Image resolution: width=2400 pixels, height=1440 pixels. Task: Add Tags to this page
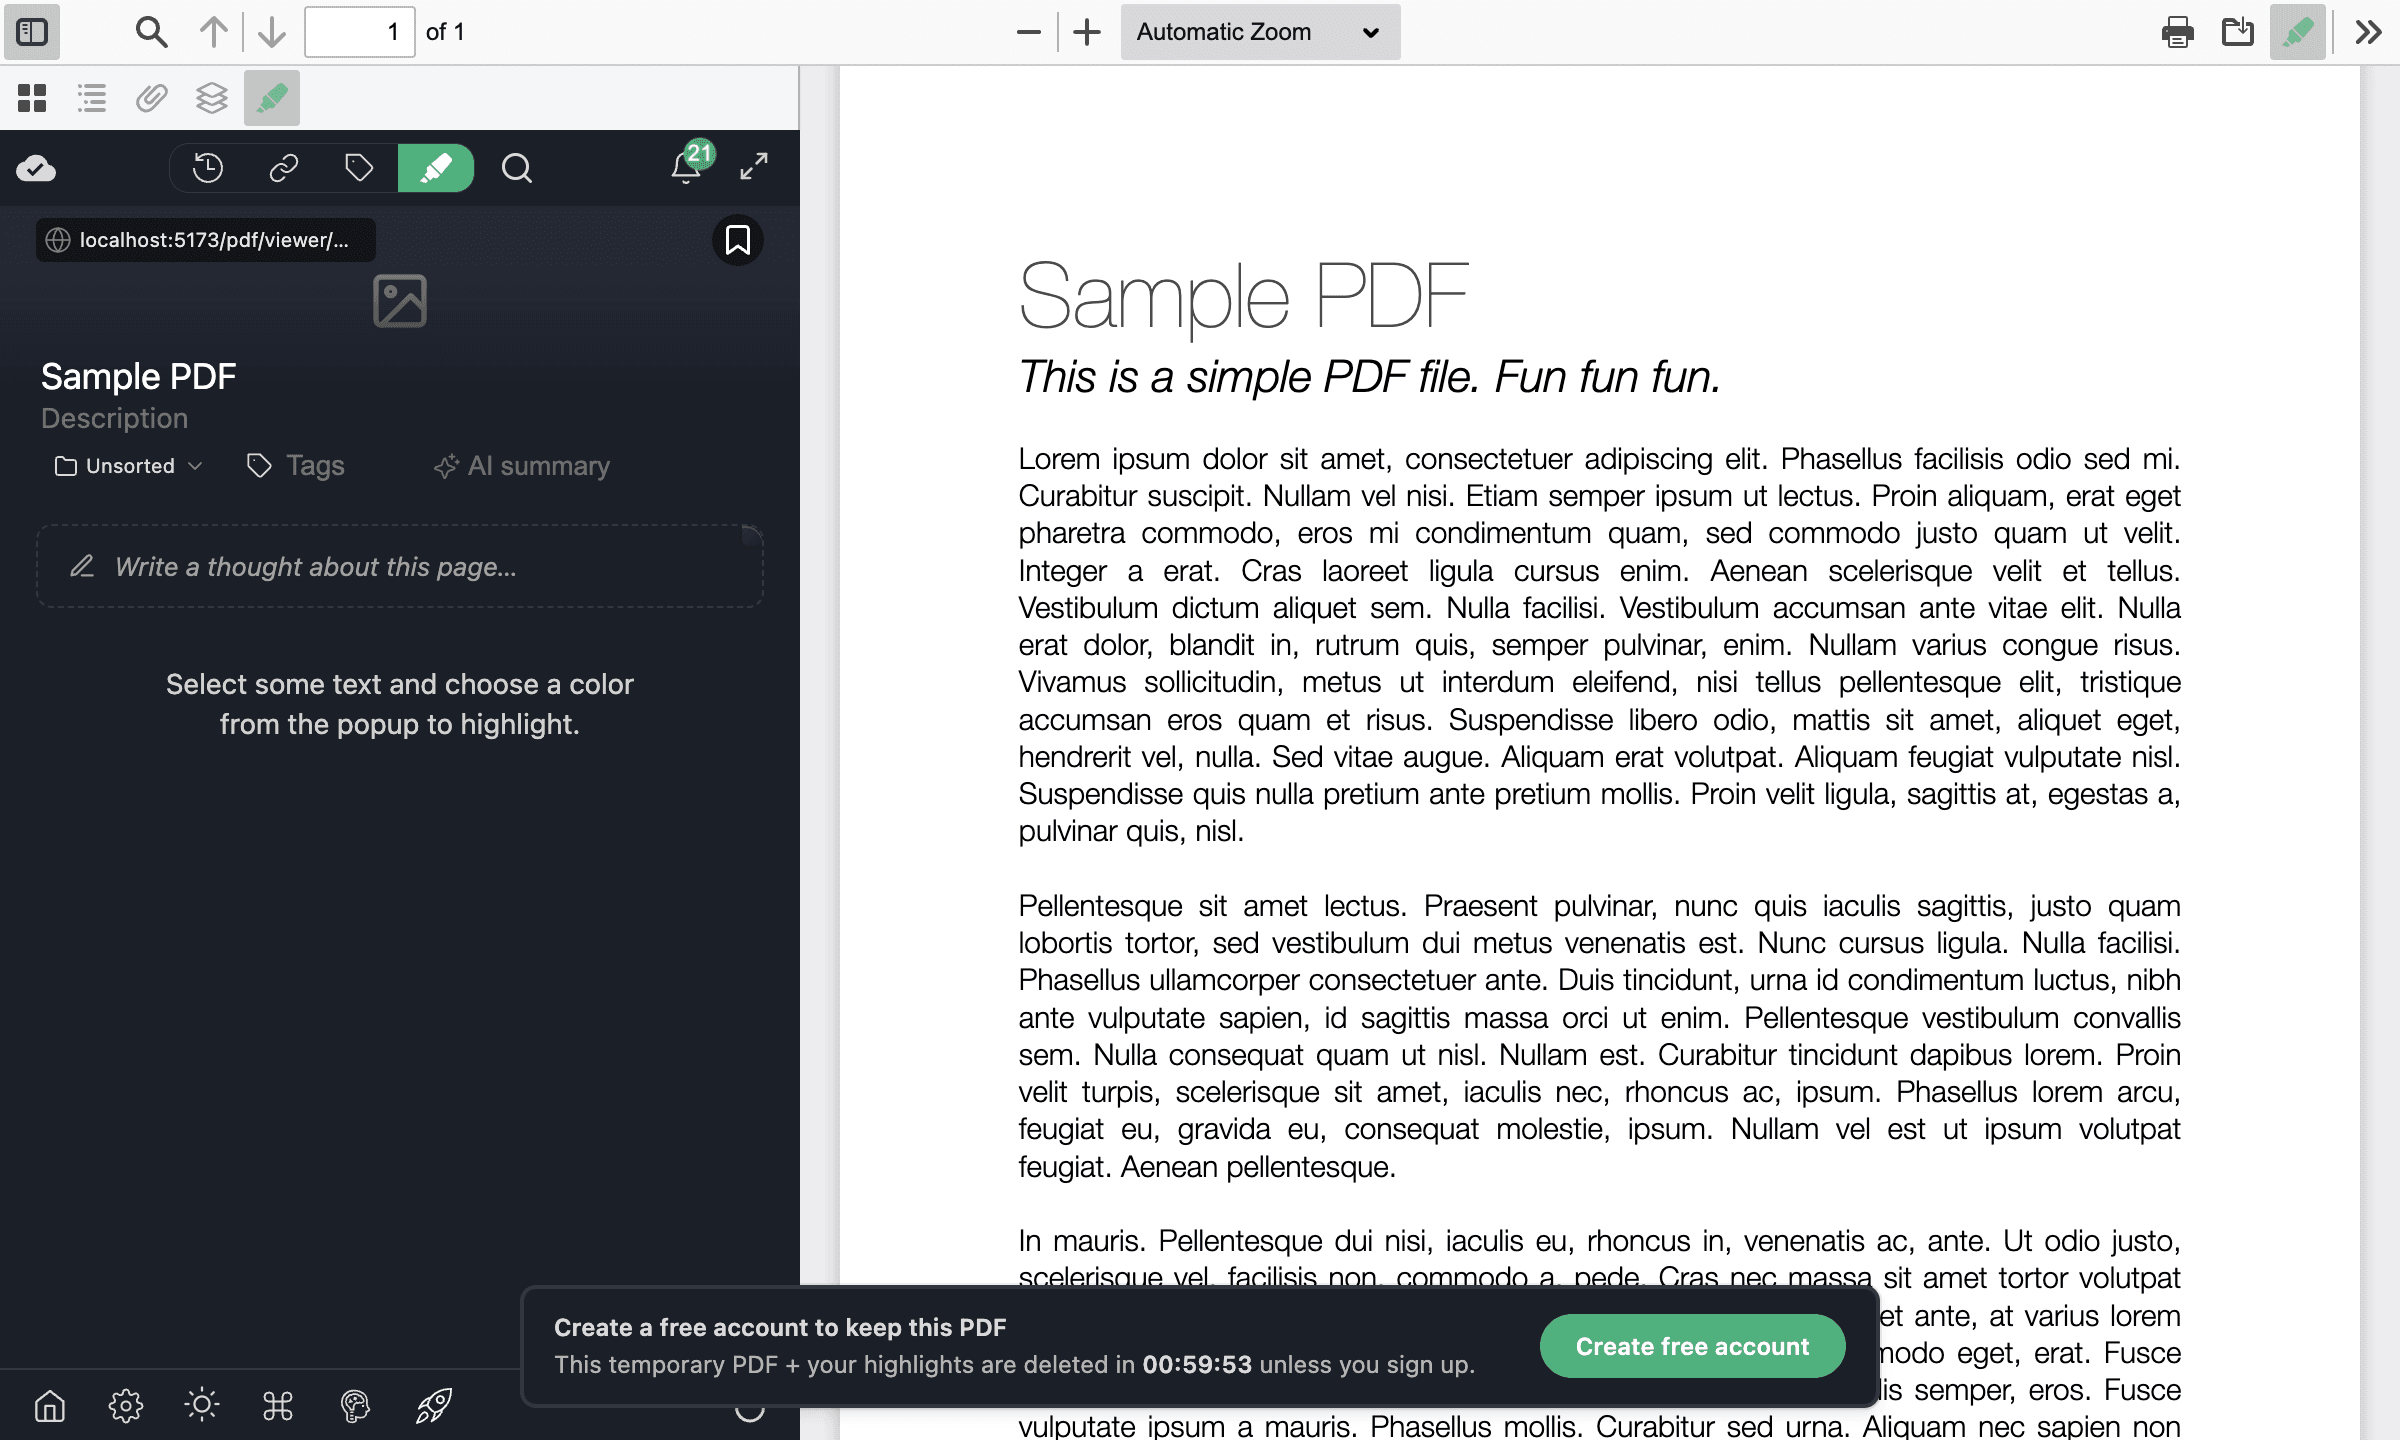point(296,466)
